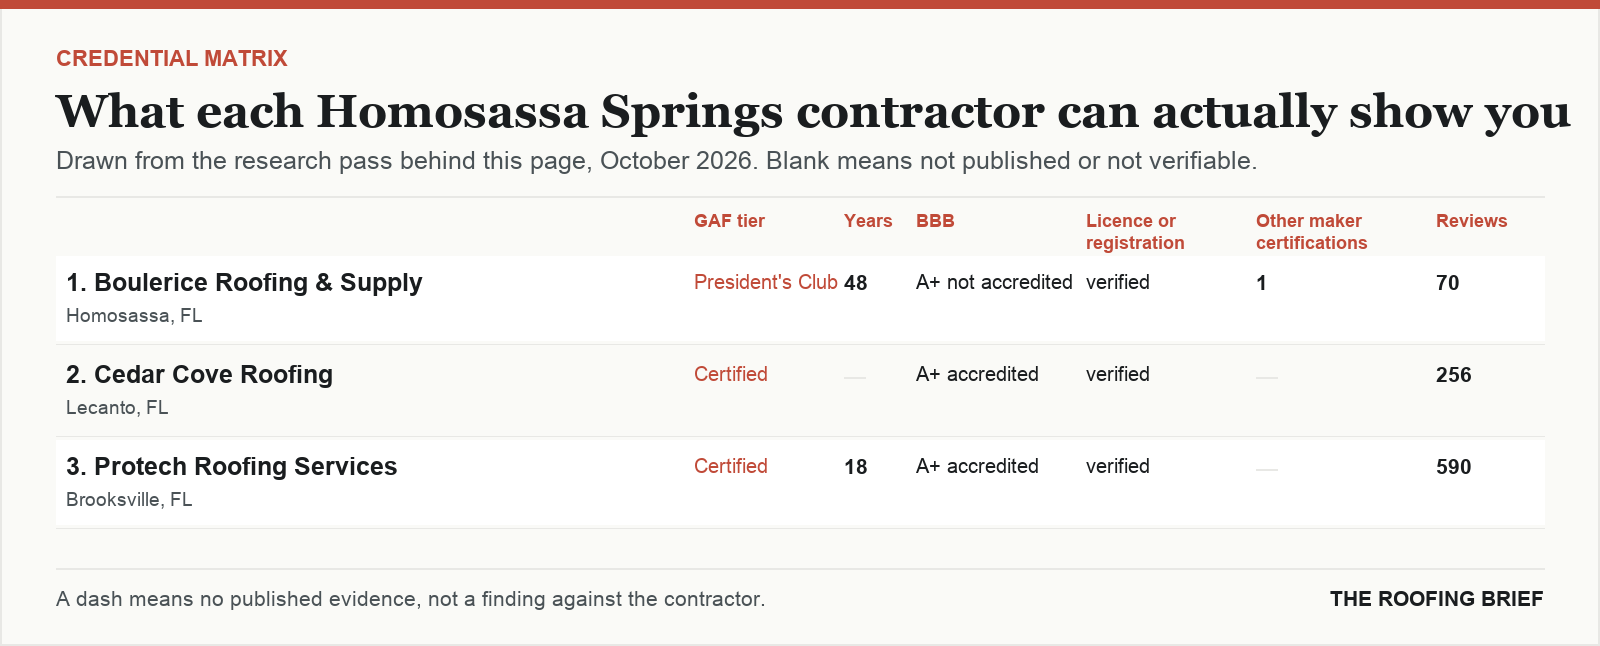Screen dimensions: 1600x646
Task: Select the President's Club tier label
Action: [x=766, y=282]
